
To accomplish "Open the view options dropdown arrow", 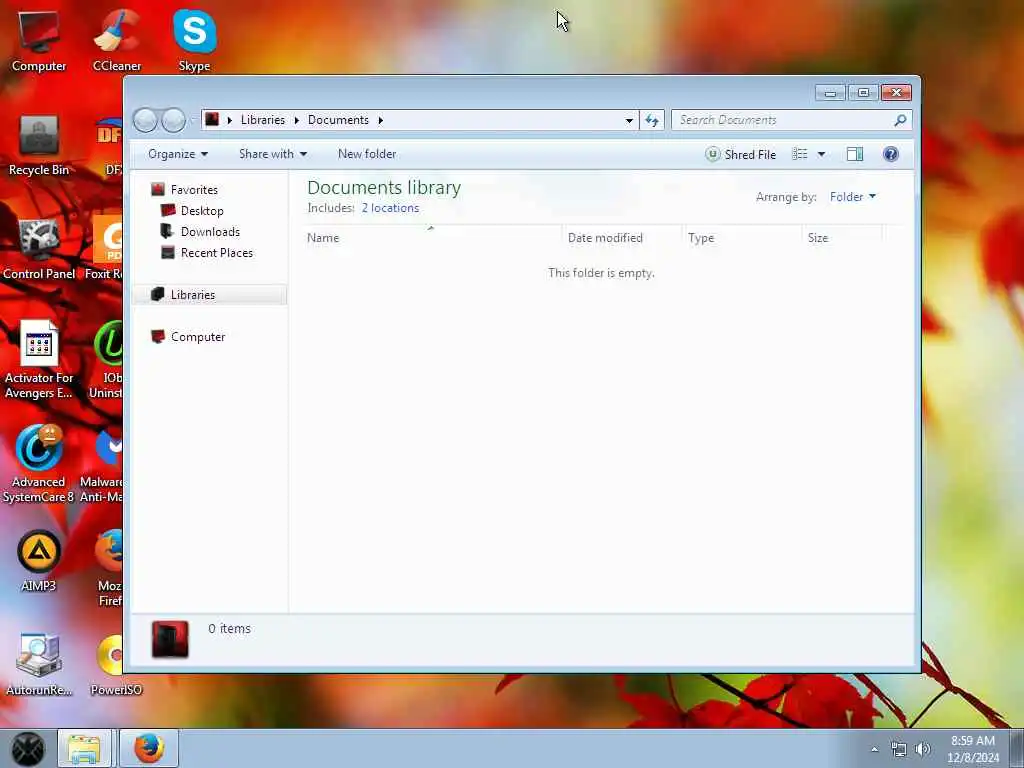I will (821, 154).
